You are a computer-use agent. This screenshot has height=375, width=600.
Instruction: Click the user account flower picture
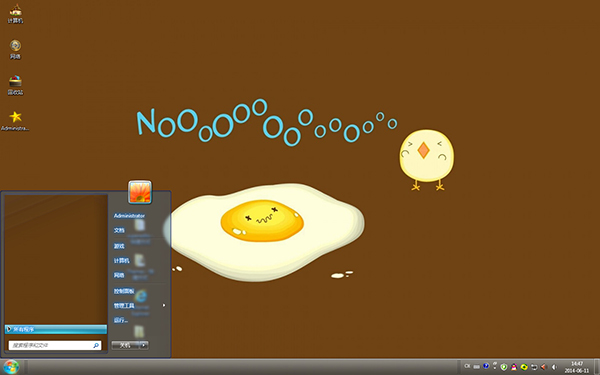pyautogui.click(x=140, y=192)
